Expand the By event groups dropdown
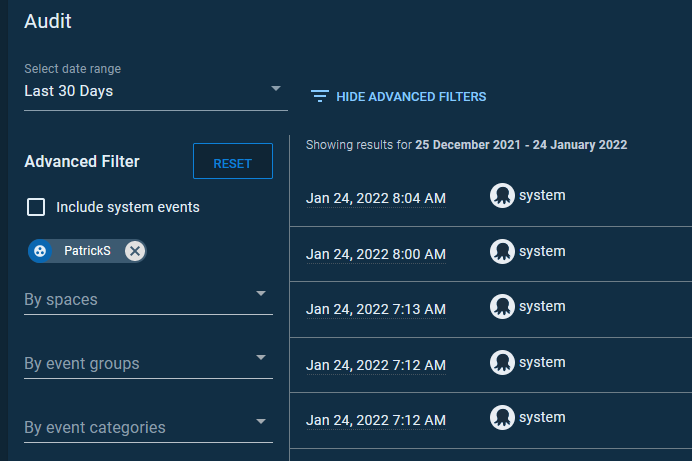 point(148,364)
